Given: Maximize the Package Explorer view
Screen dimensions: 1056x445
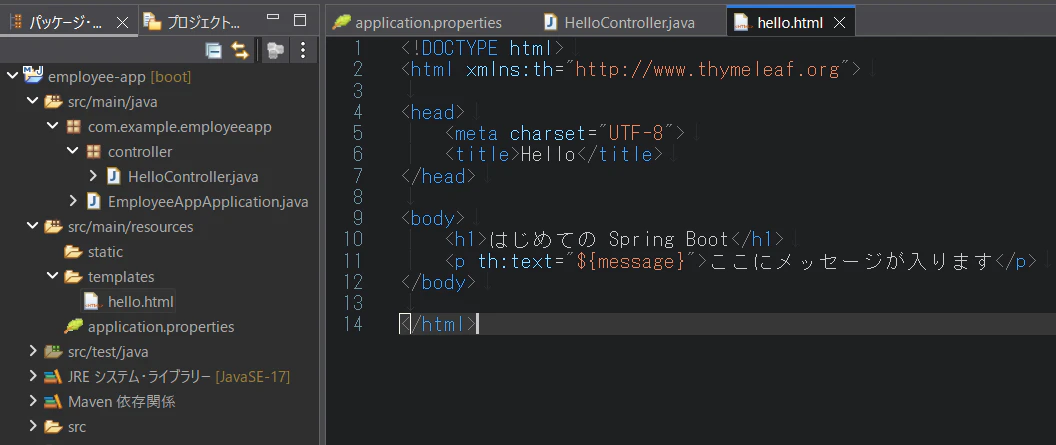Looking at the screenshot, I should 300,20.
